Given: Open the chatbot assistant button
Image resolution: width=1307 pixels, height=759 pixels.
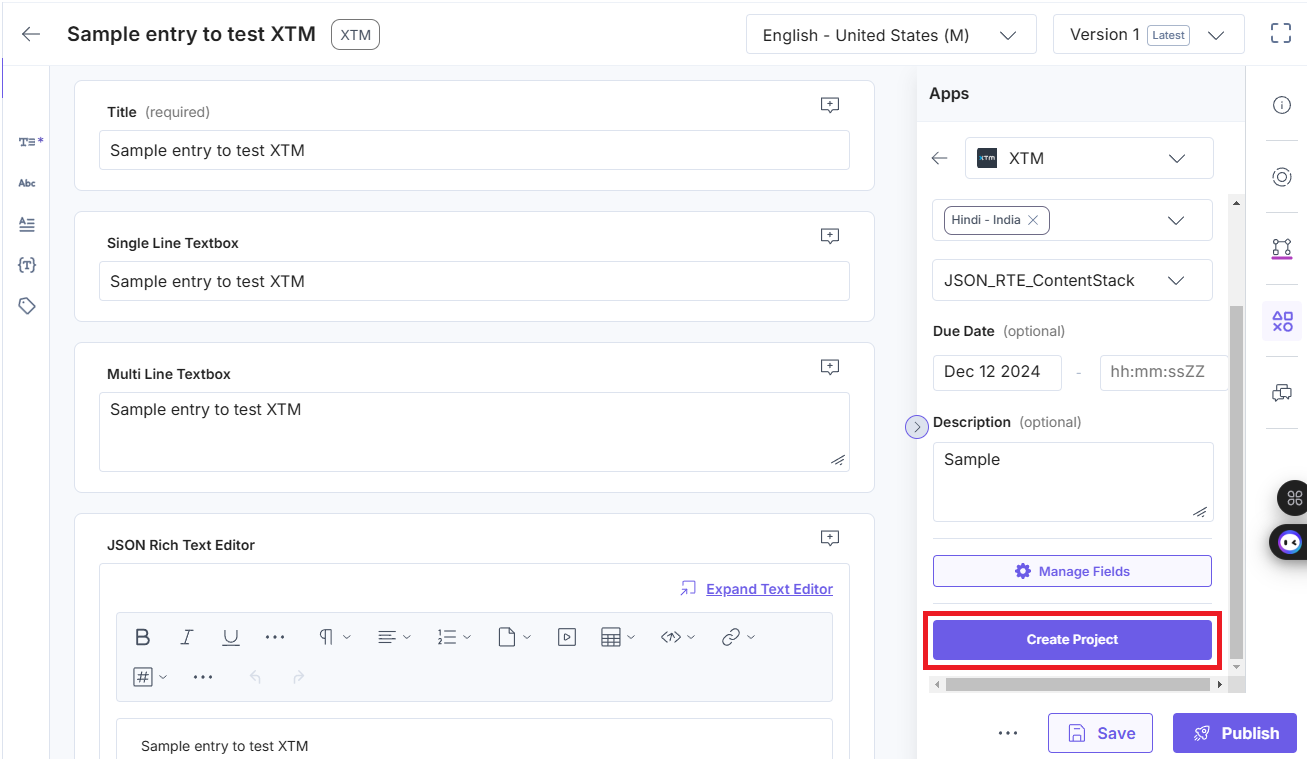Looking at the screenshot, I should pyautogui.click(x=1290, y=542).
